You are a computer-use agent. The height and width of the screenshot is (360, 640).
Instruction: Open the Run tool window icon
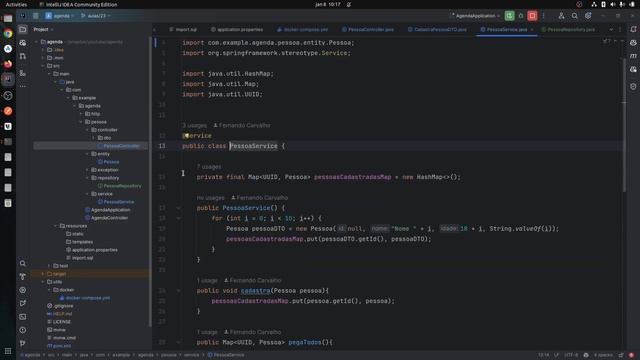tap(23, 303)
